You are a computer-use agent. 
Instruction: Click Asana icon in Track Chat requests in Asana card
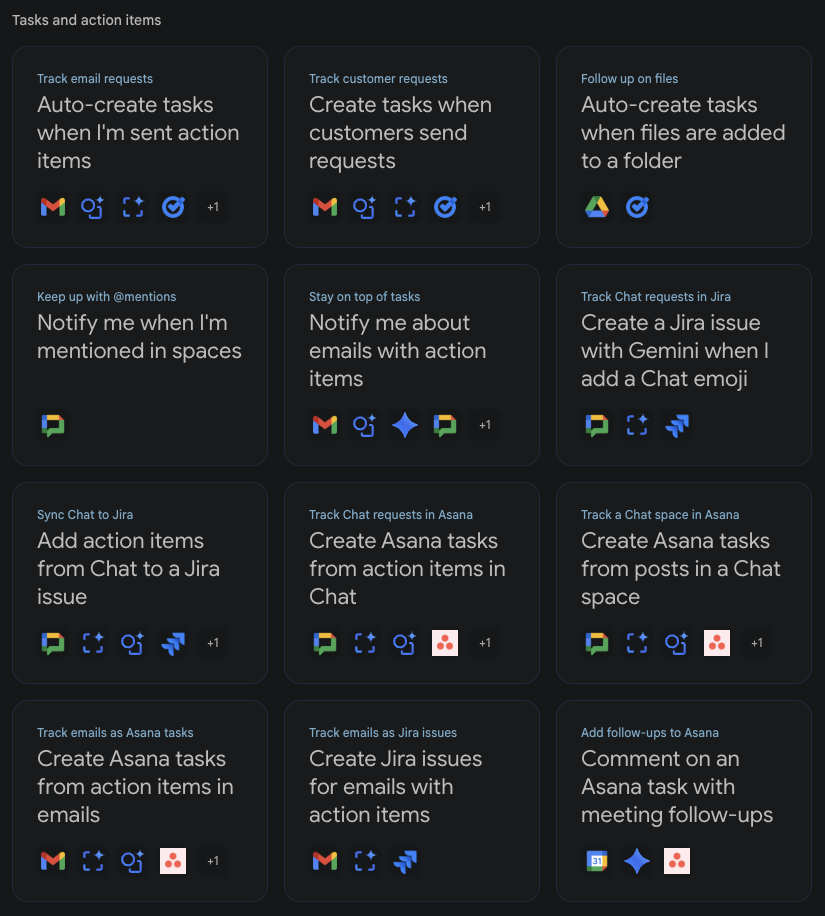pyautogui.click(x=445, y=643)
